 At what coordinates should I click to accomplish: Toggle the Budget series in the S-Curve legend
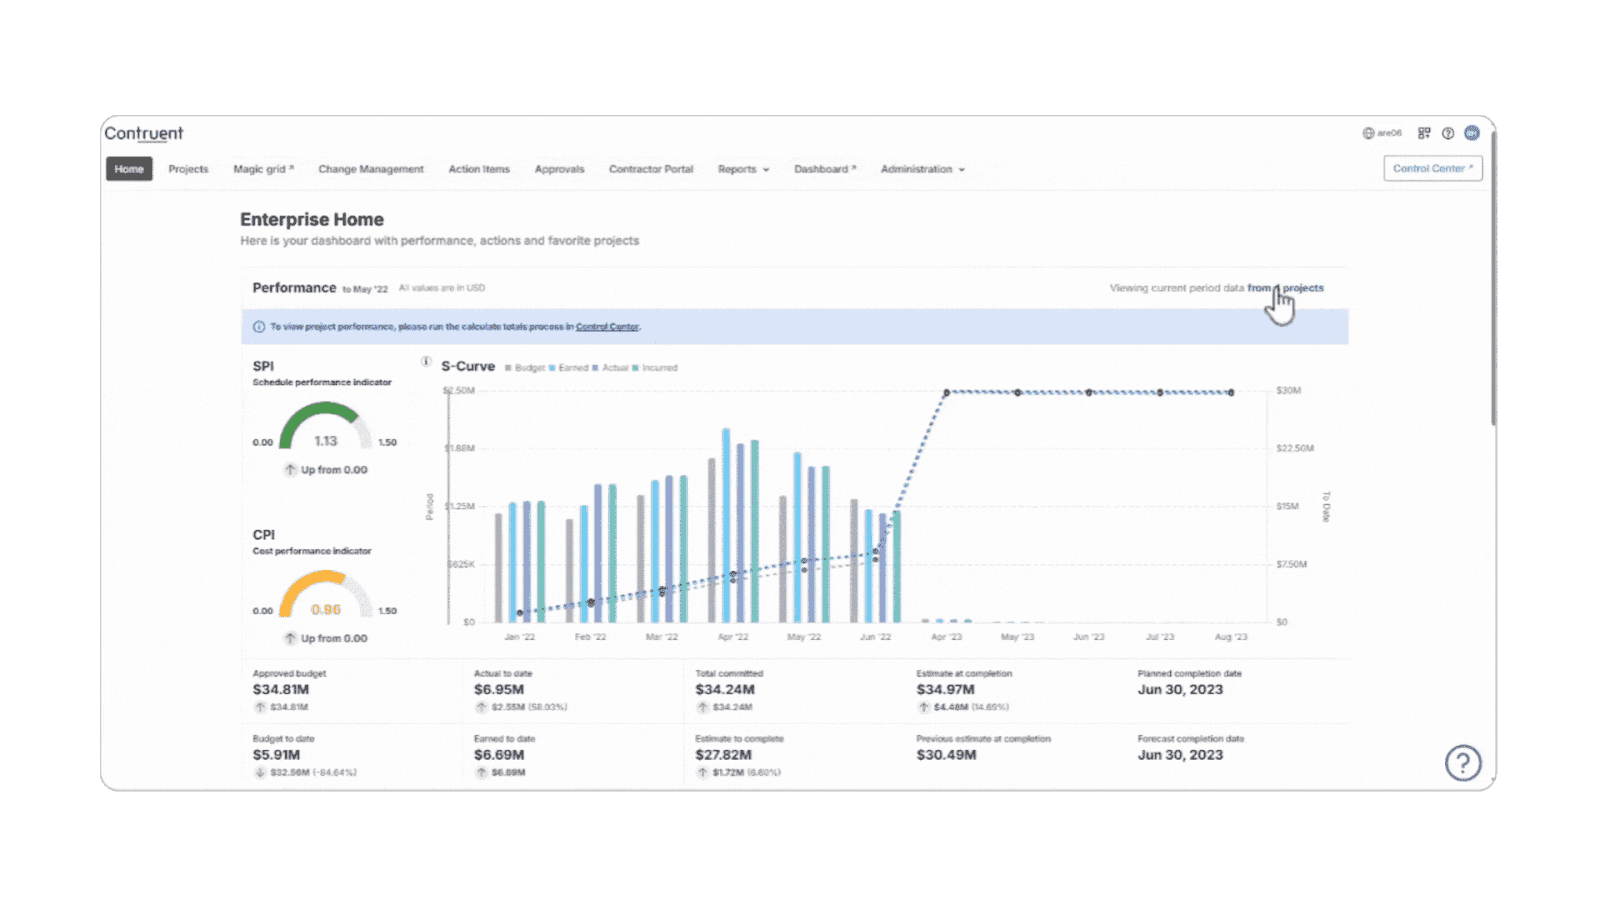[x=530, y=368]
